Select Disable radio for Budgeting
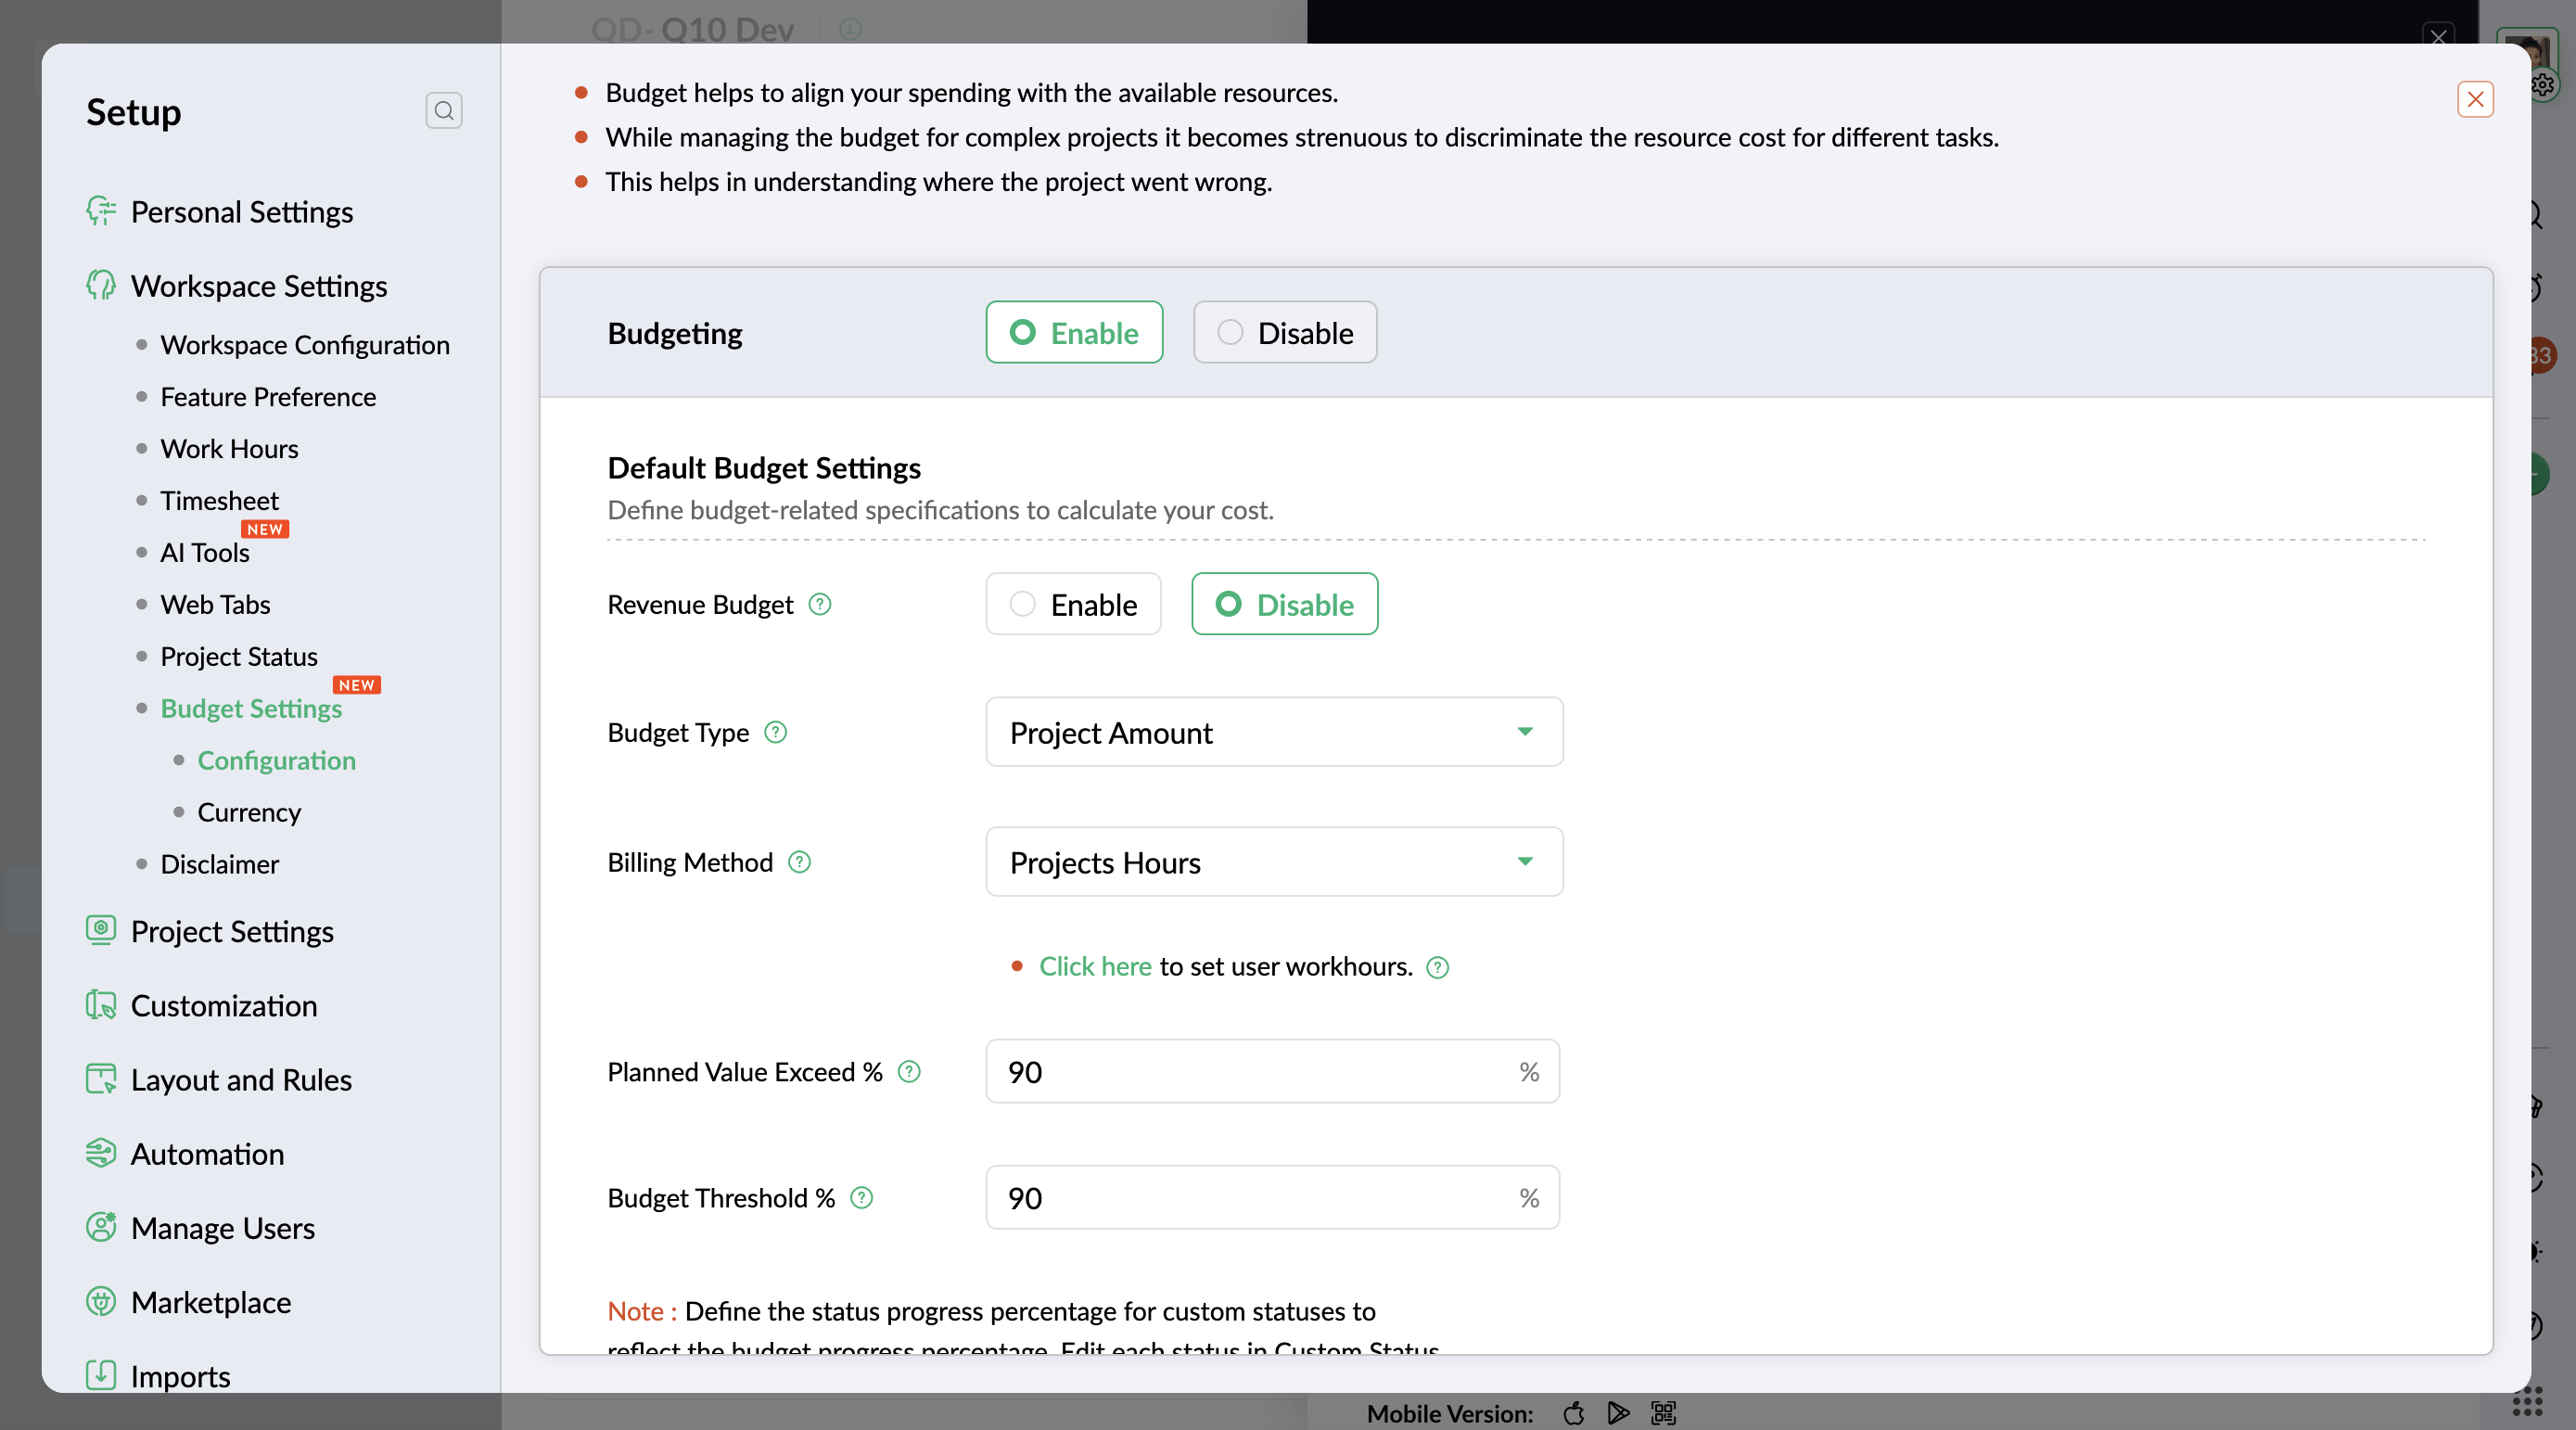The image size is (2576, 1430). pyautogui.click(x=1285, y=332)
